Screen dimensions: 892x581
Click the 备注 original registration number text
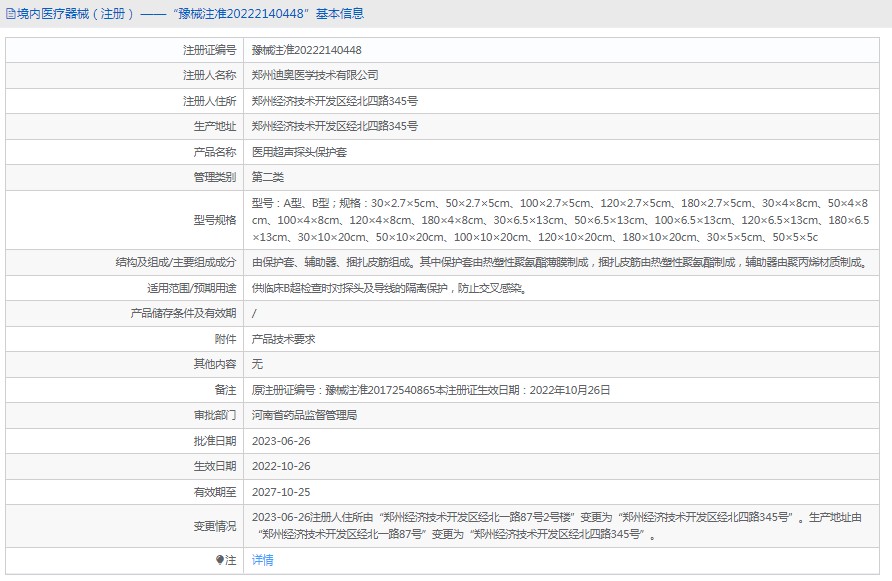point(431,390)
